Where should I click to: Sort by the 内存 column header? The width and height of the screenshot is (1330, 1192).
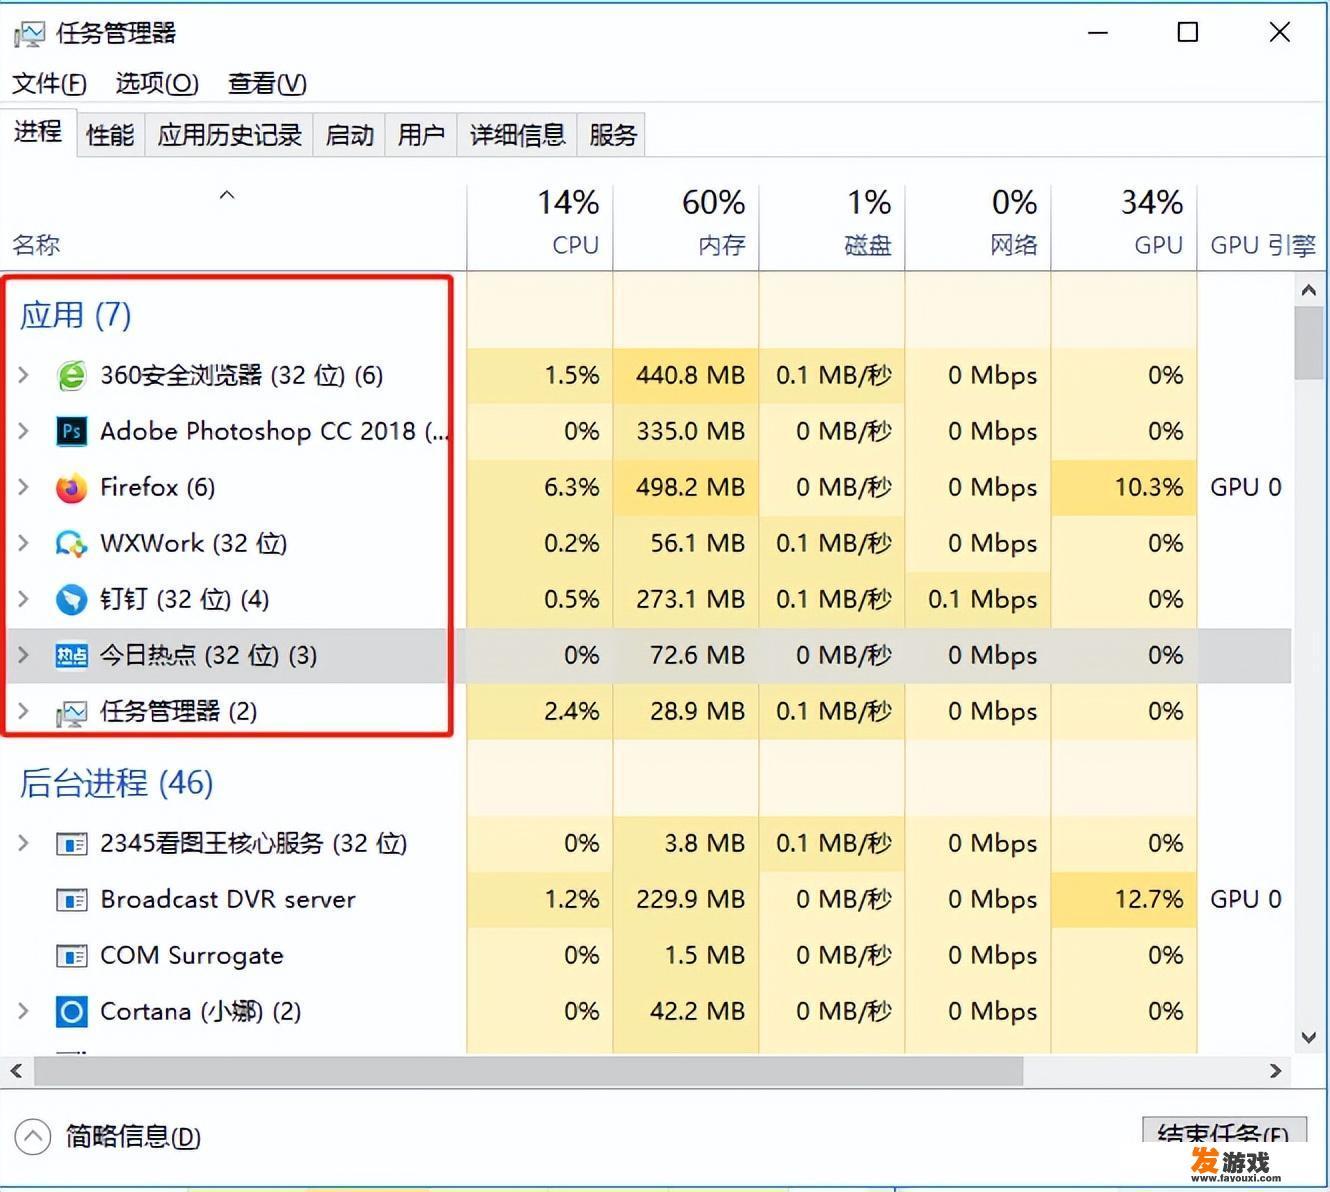pos(686,228)
